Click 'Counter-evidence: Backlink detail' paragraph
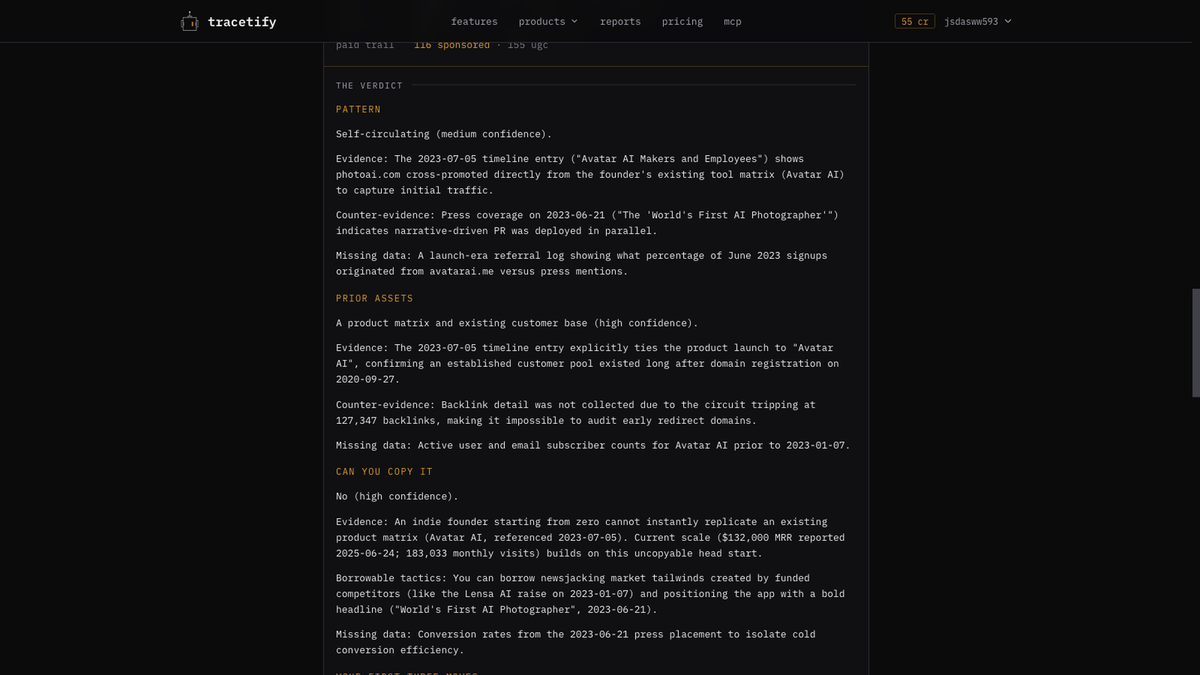Image resolution: width=1200 pixels, height=675 pixels. point(576,413)
